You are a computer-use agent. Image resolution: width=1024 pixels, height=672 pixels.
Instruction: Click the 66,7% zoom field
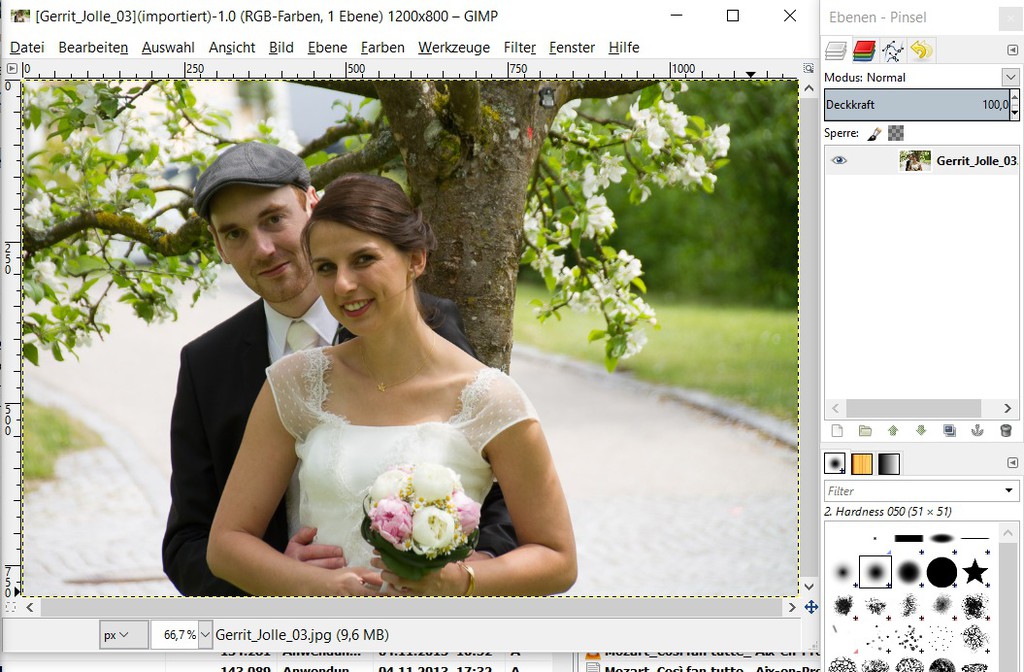tap(174, 635)
